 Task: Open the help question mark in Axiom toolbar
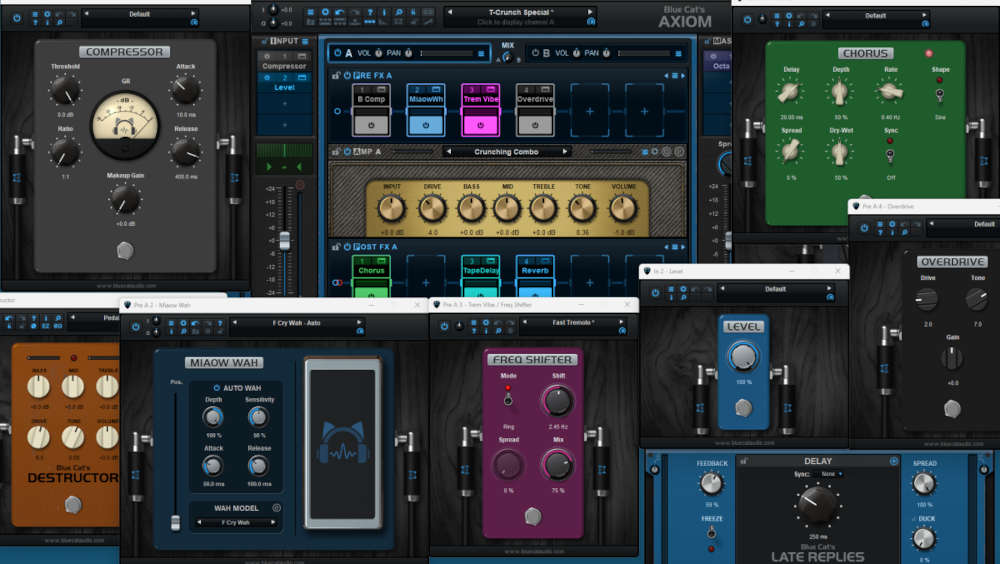(371, 12)
